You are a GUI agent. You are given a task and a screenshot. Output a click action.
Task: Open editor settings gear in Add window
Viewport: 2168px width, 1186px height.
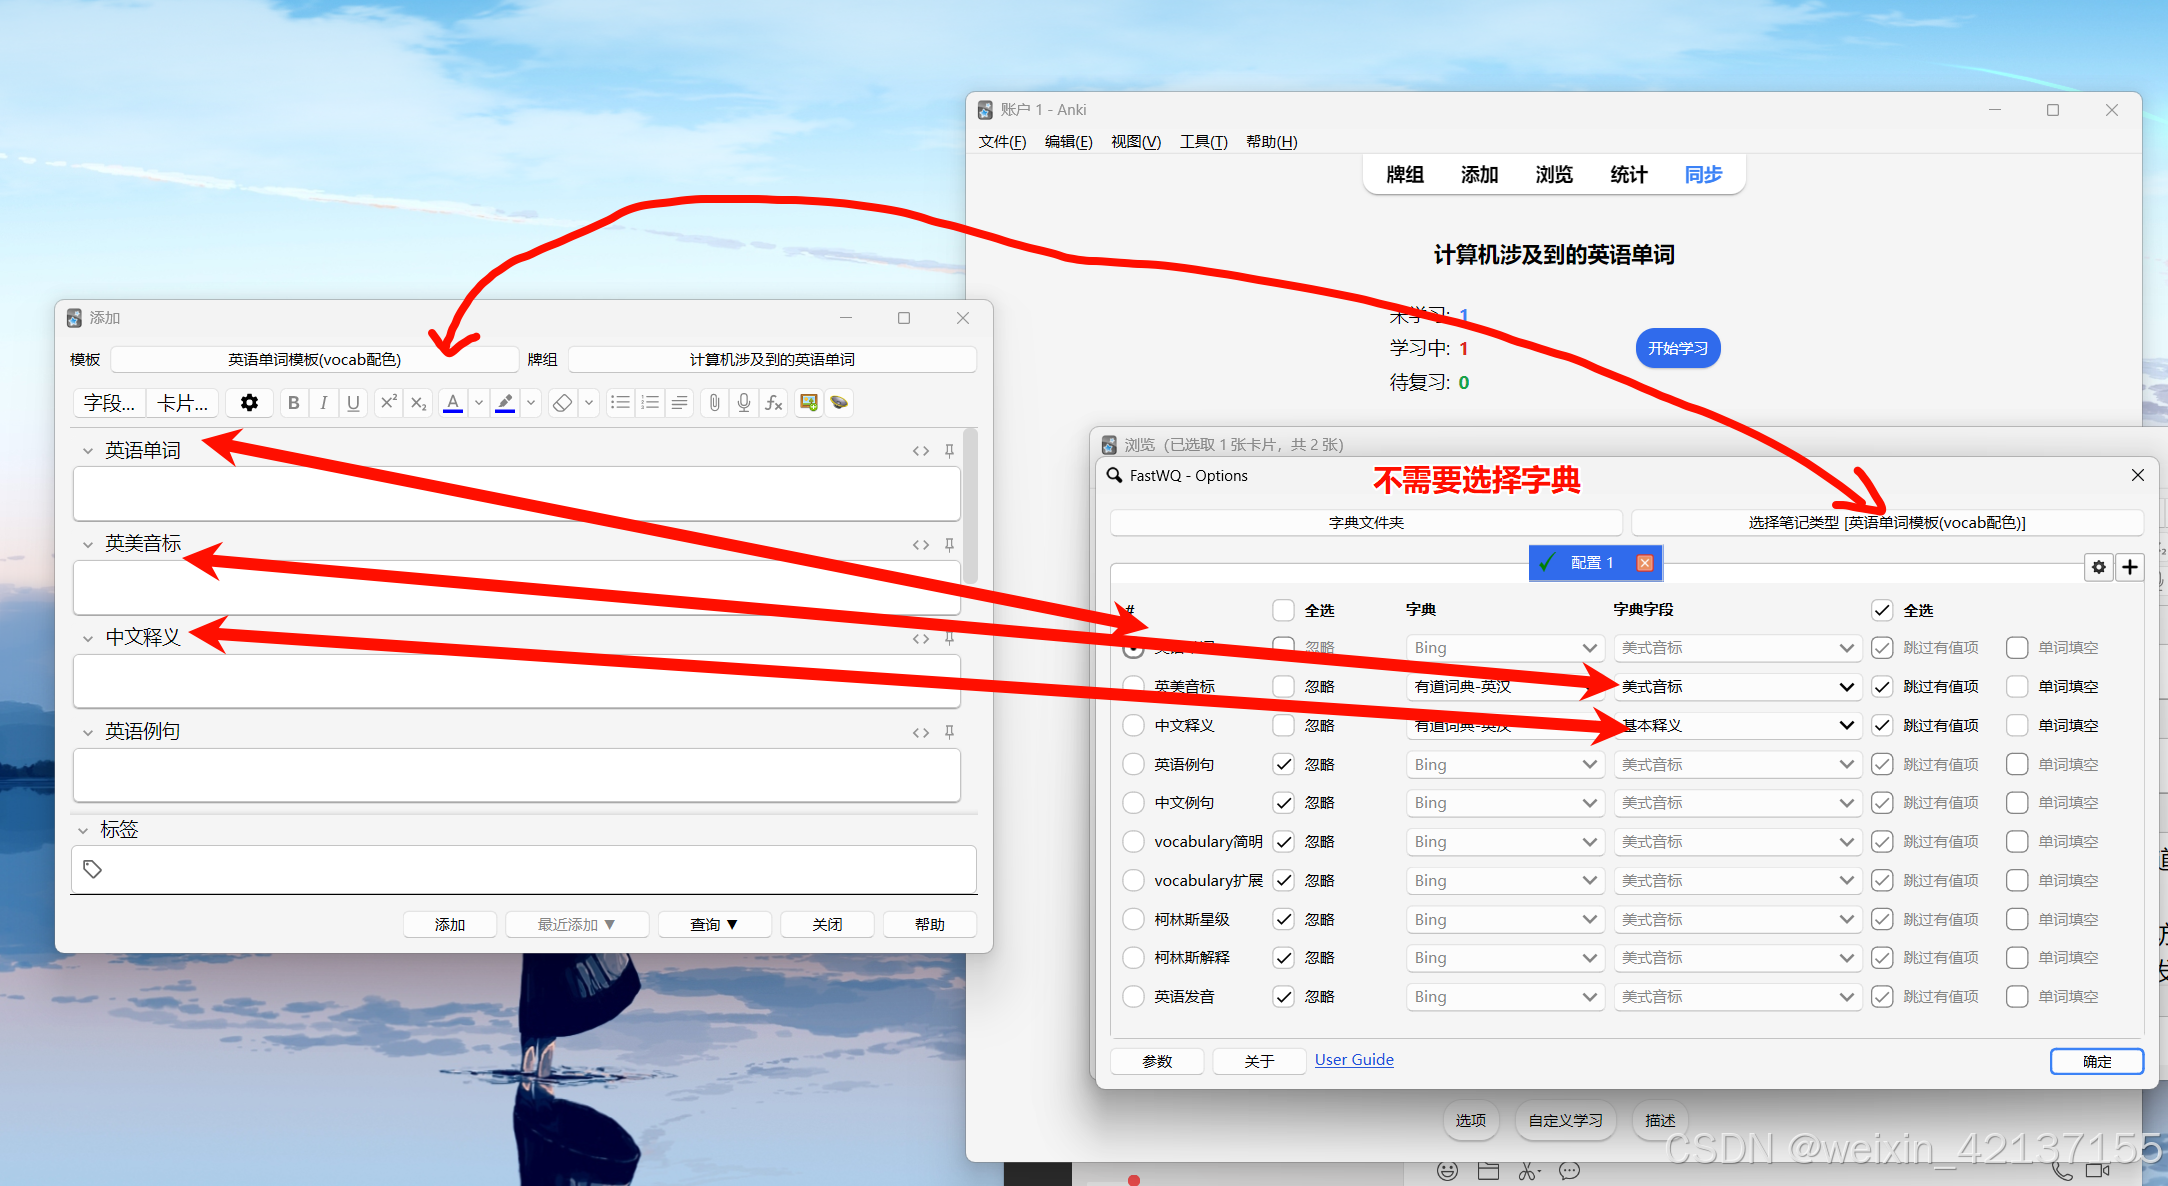[249, 403]
